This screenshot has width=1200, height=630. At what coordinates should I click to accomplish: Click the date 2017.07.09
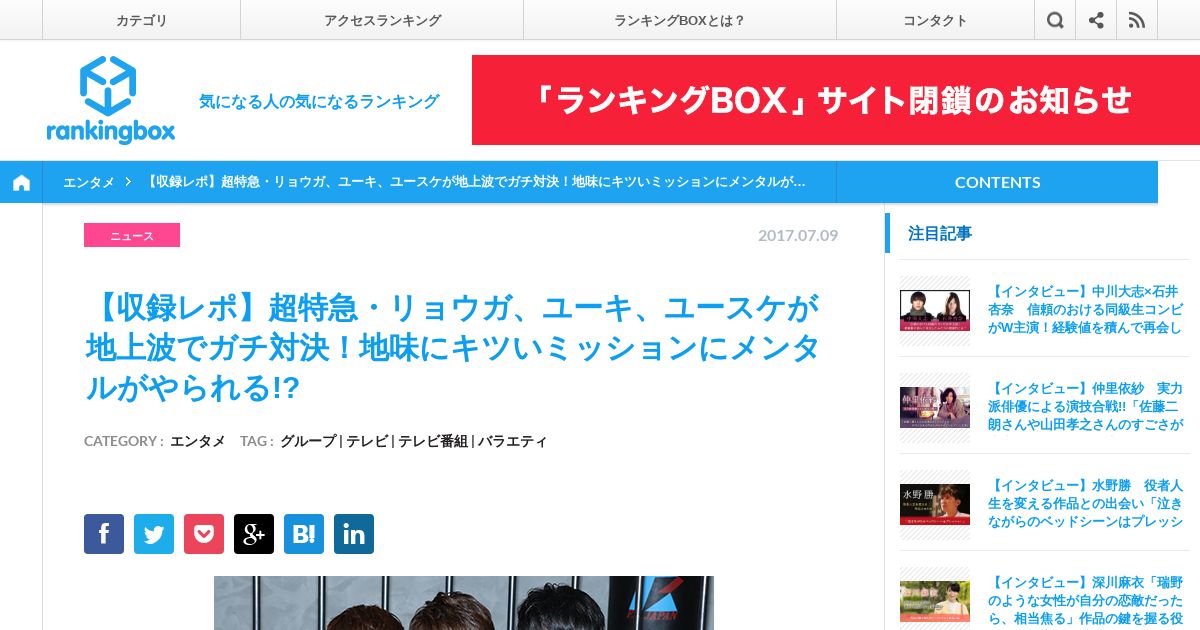point(798,235)
